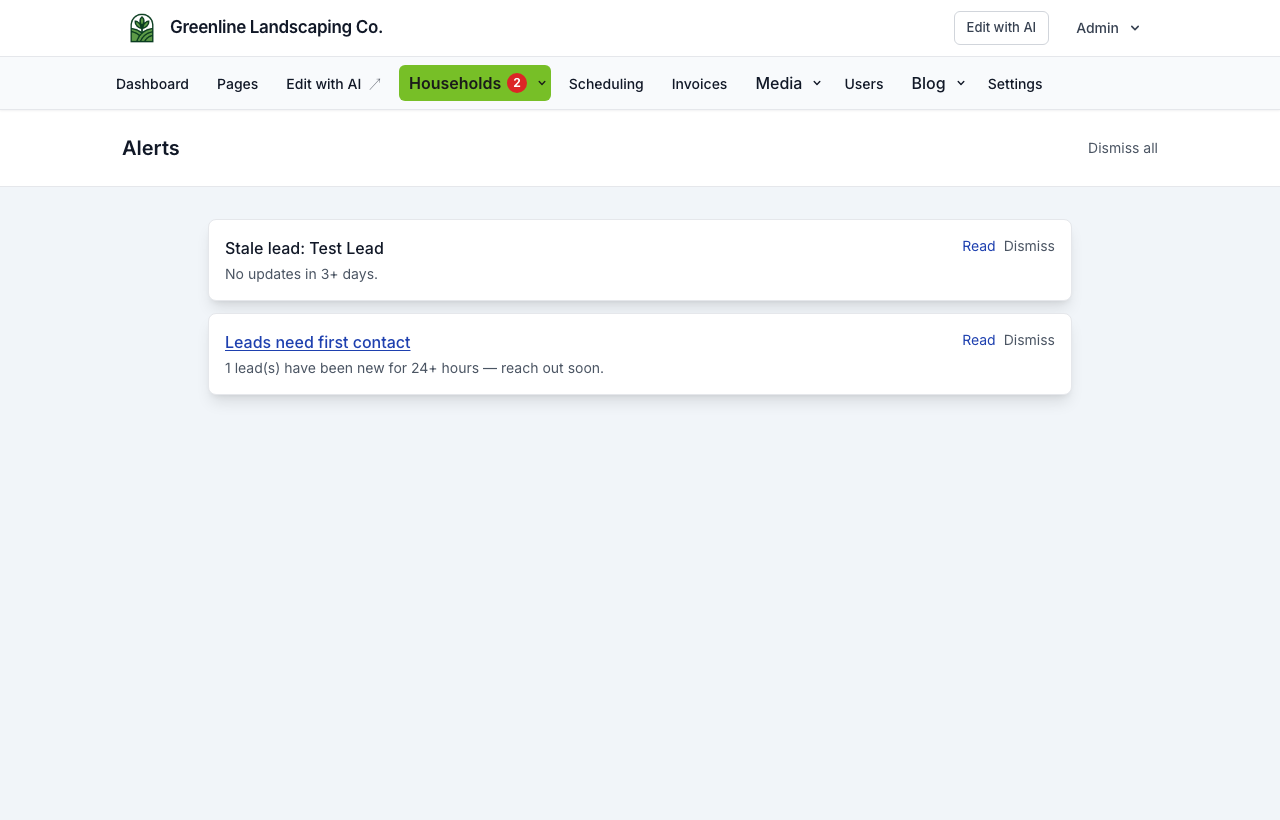Click the Stale lead: Test Lead title
The height and width of the screenshot is (820, 1280).
(304, 248)
